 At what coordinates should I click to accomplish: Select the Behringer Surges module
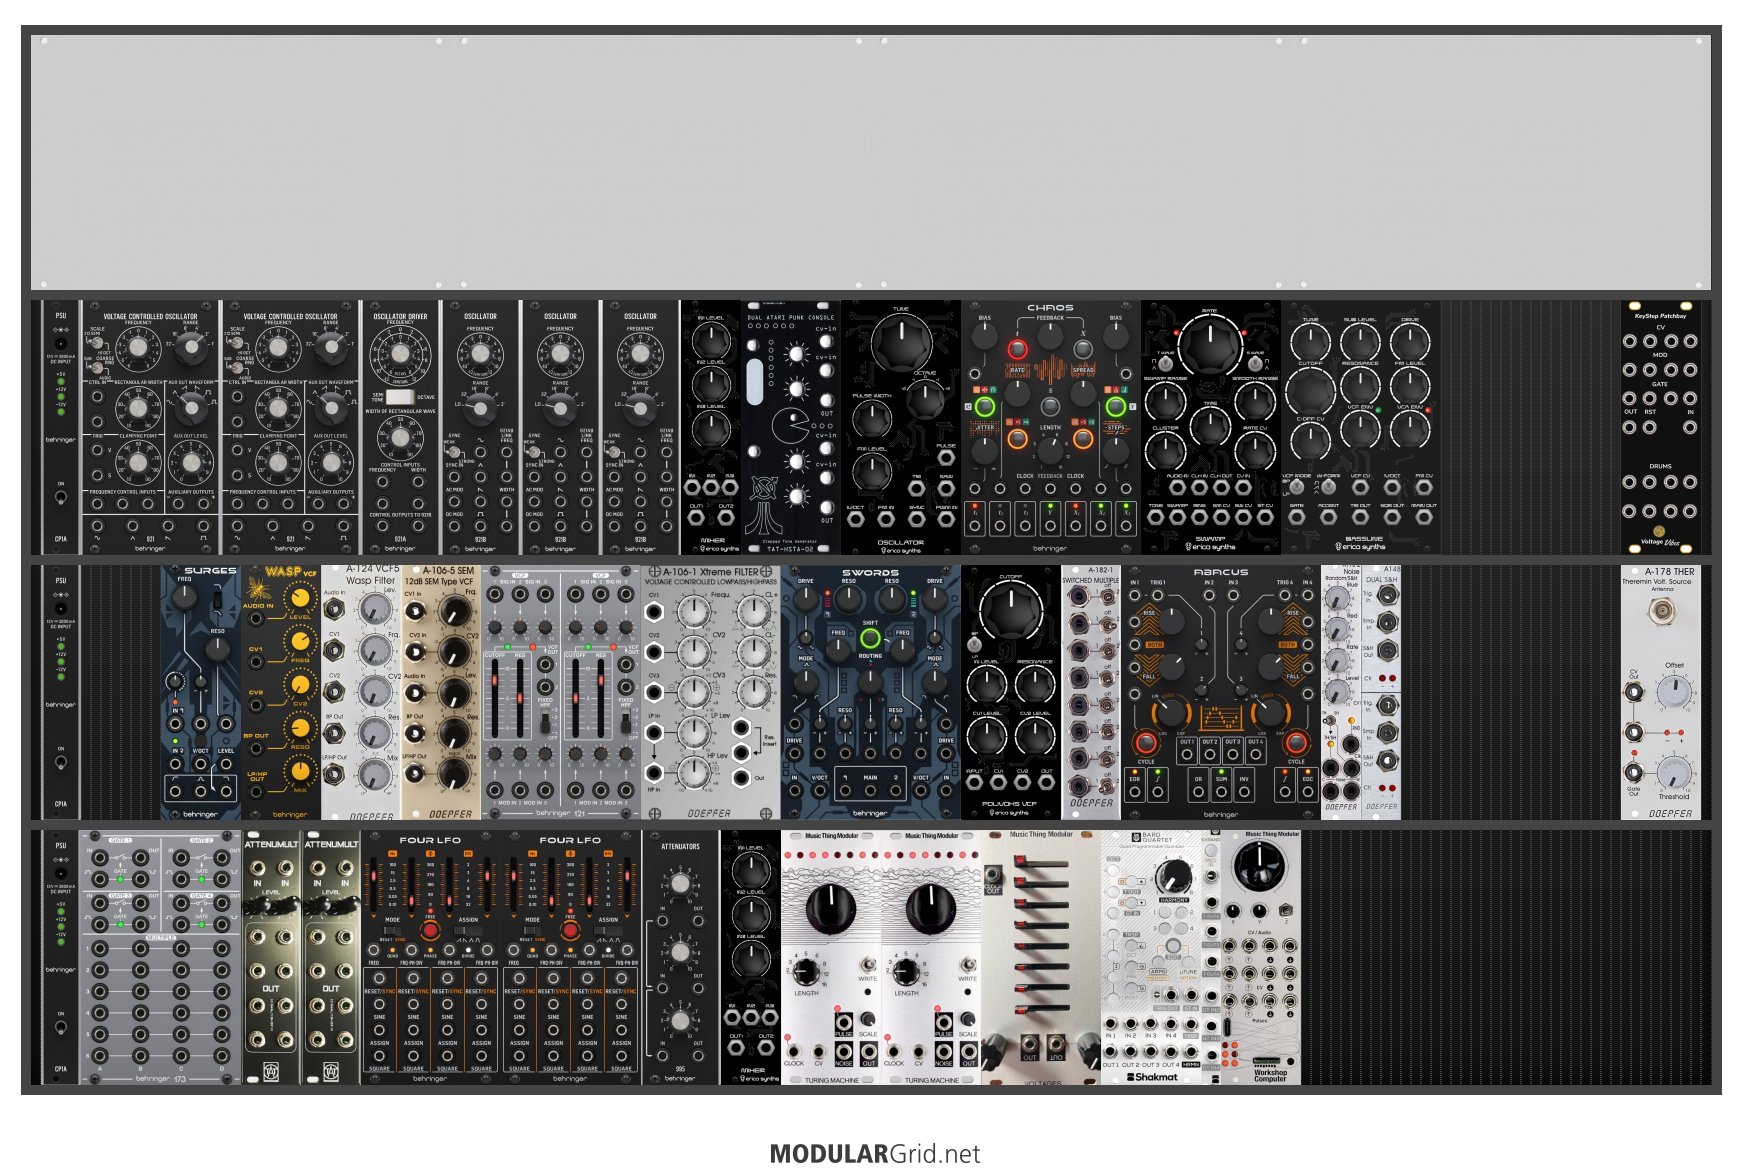(x=201, y=693)
